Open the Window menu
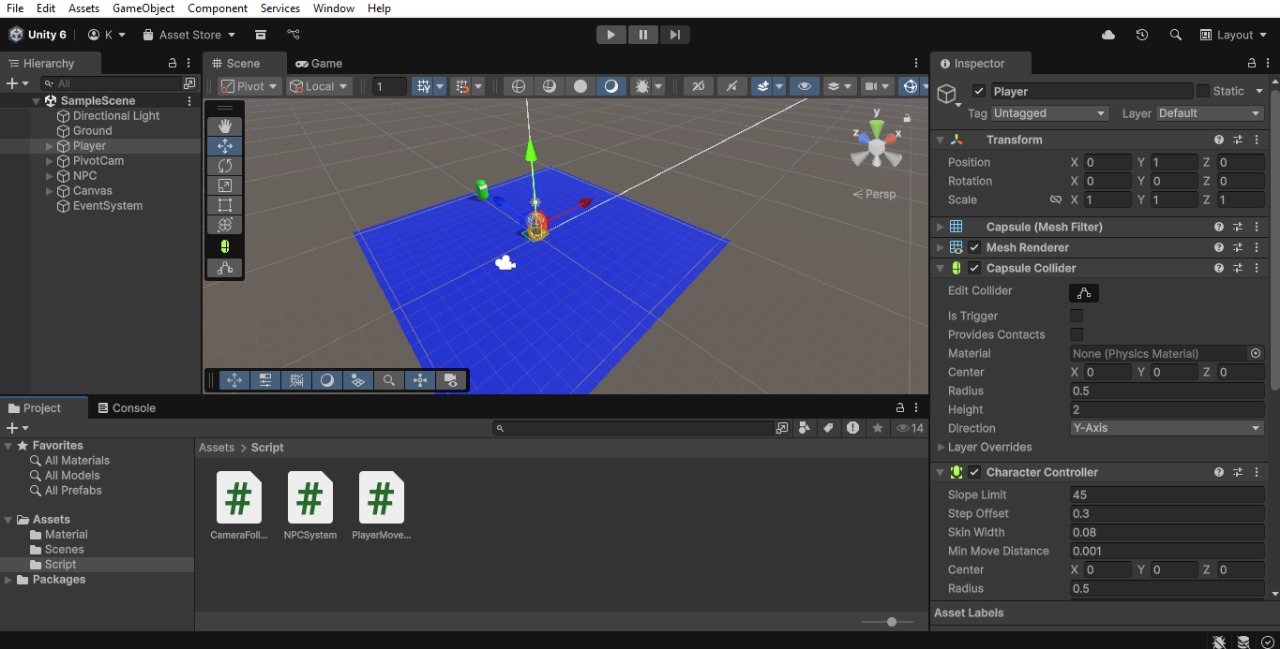1280x649 pixels. pos(334,8)
